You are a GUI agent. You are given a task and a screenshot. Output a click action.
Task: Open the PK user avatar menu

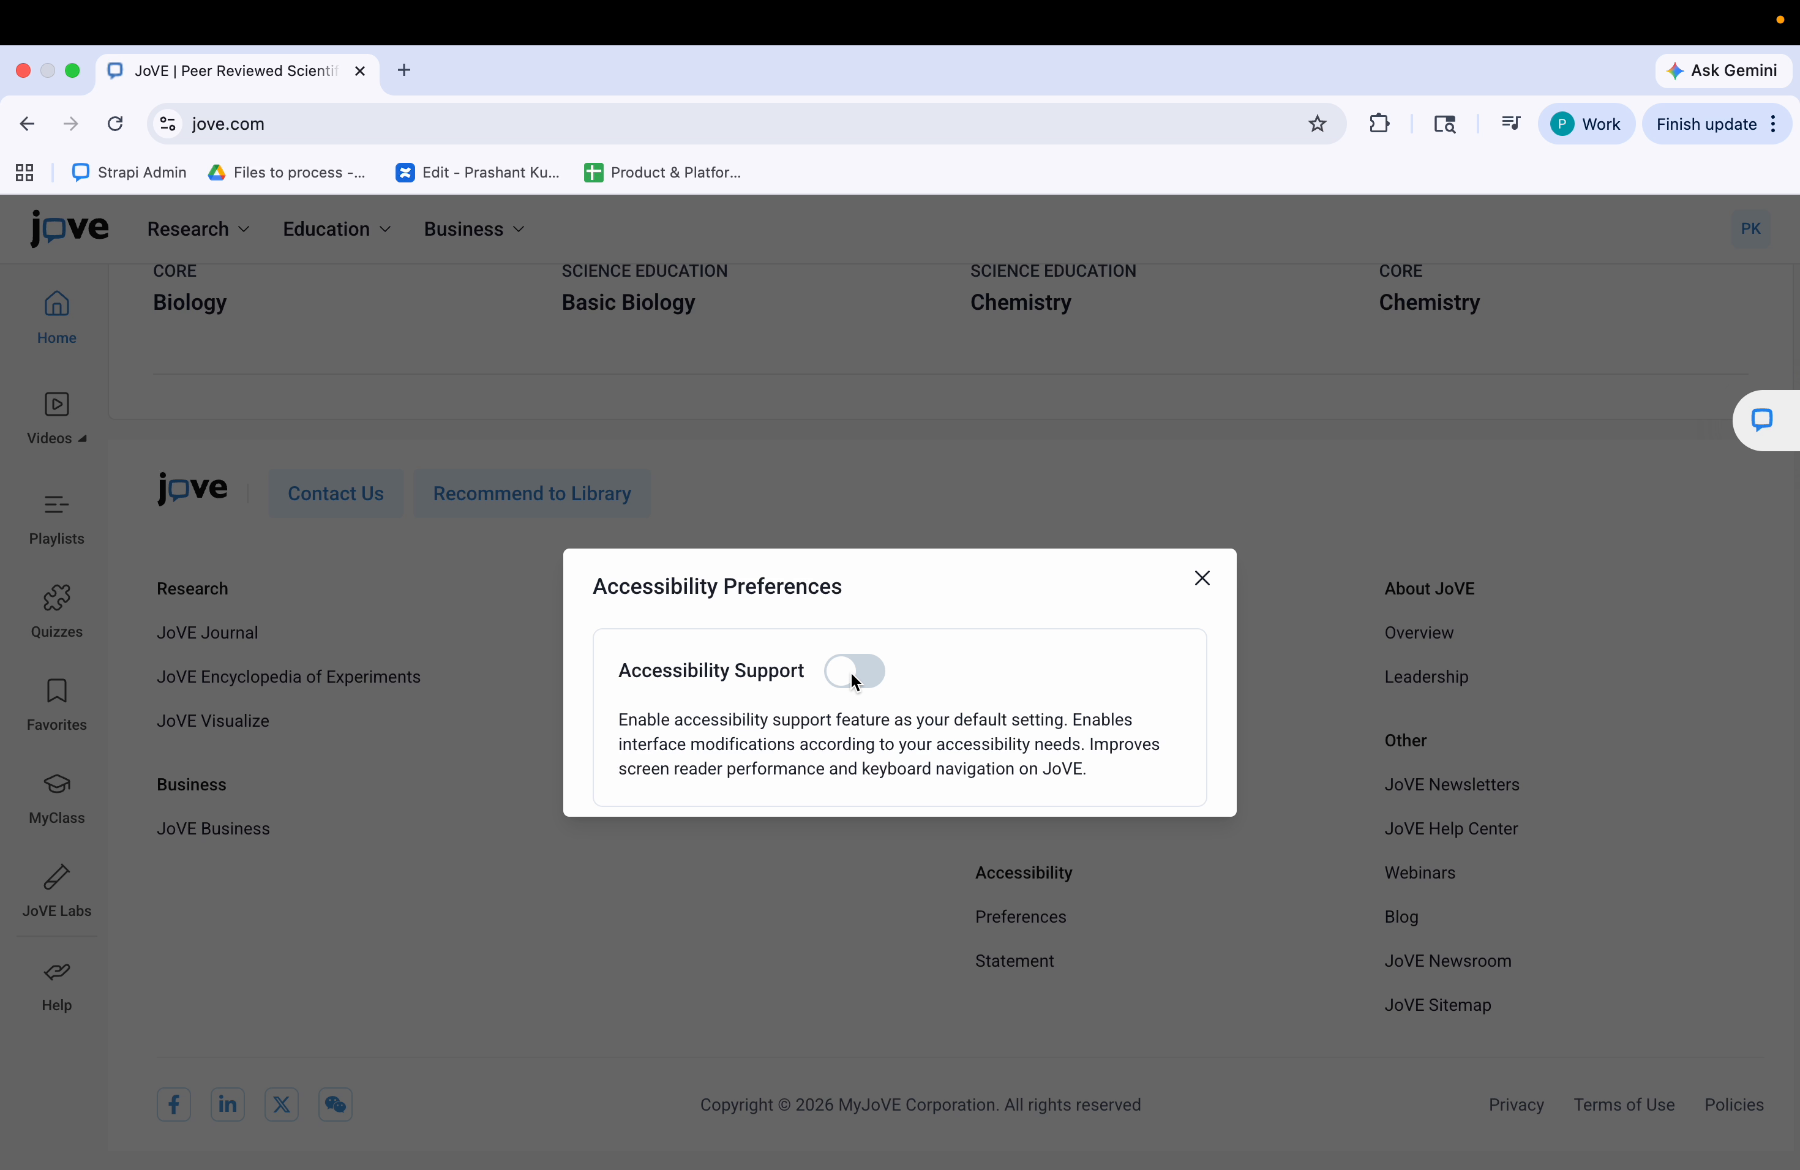pyautogui.click(x=1750, y=229)
